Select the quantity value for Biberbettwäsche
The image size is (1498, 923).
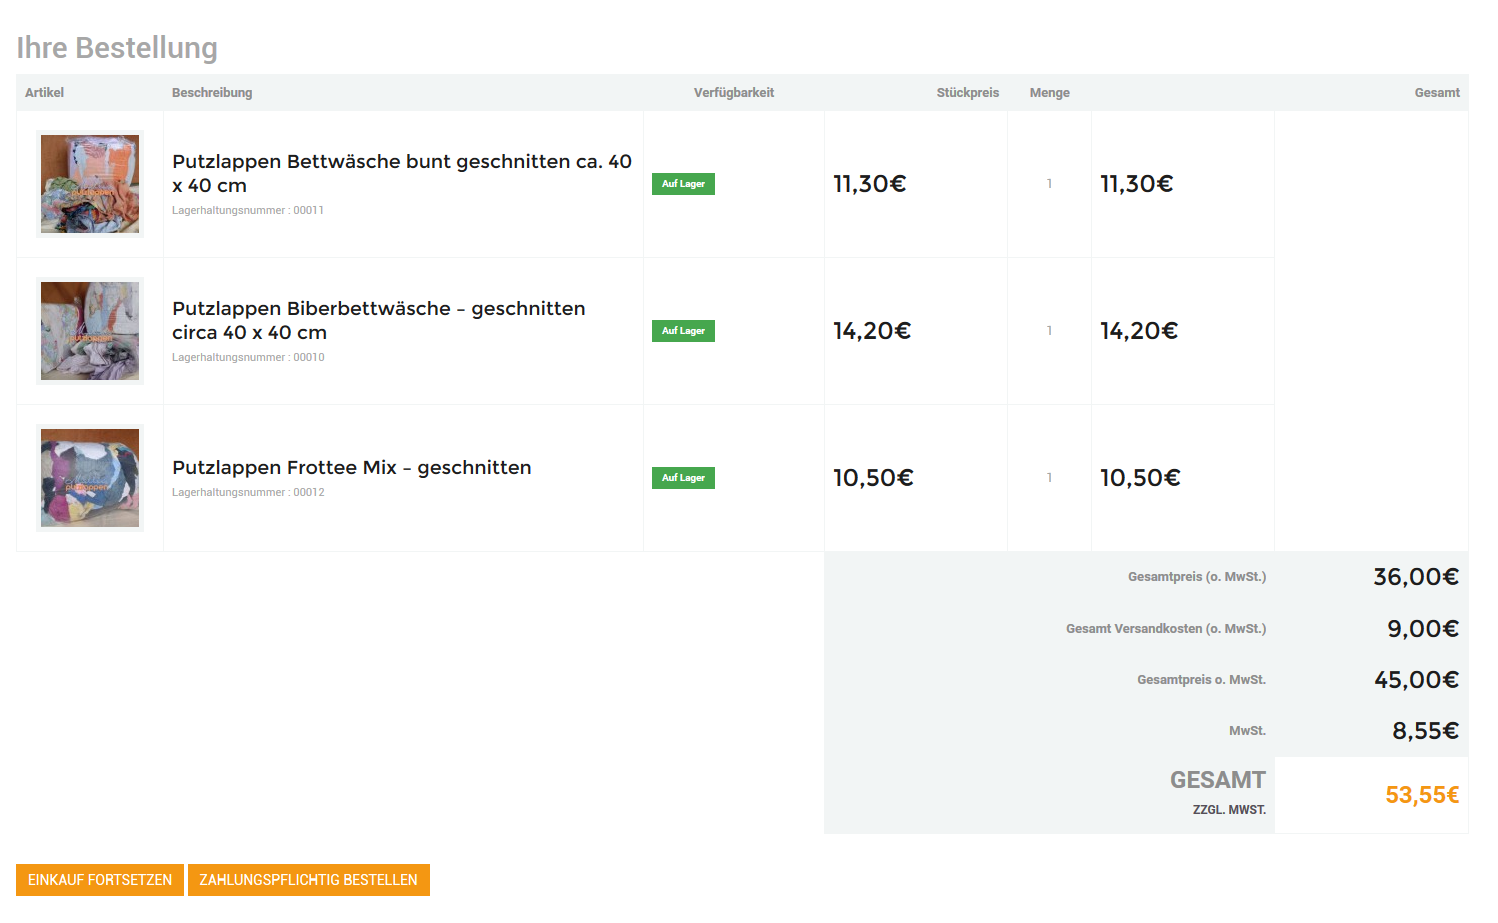pos(1049,331)
